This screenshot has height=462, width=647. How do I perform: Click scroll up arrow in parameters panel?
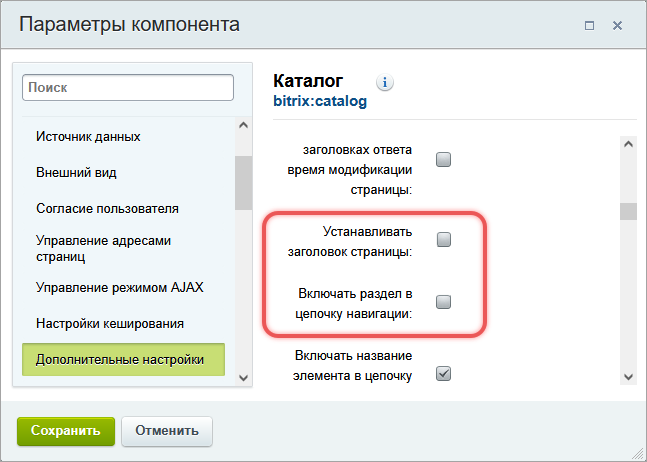[x=628, y=144]
